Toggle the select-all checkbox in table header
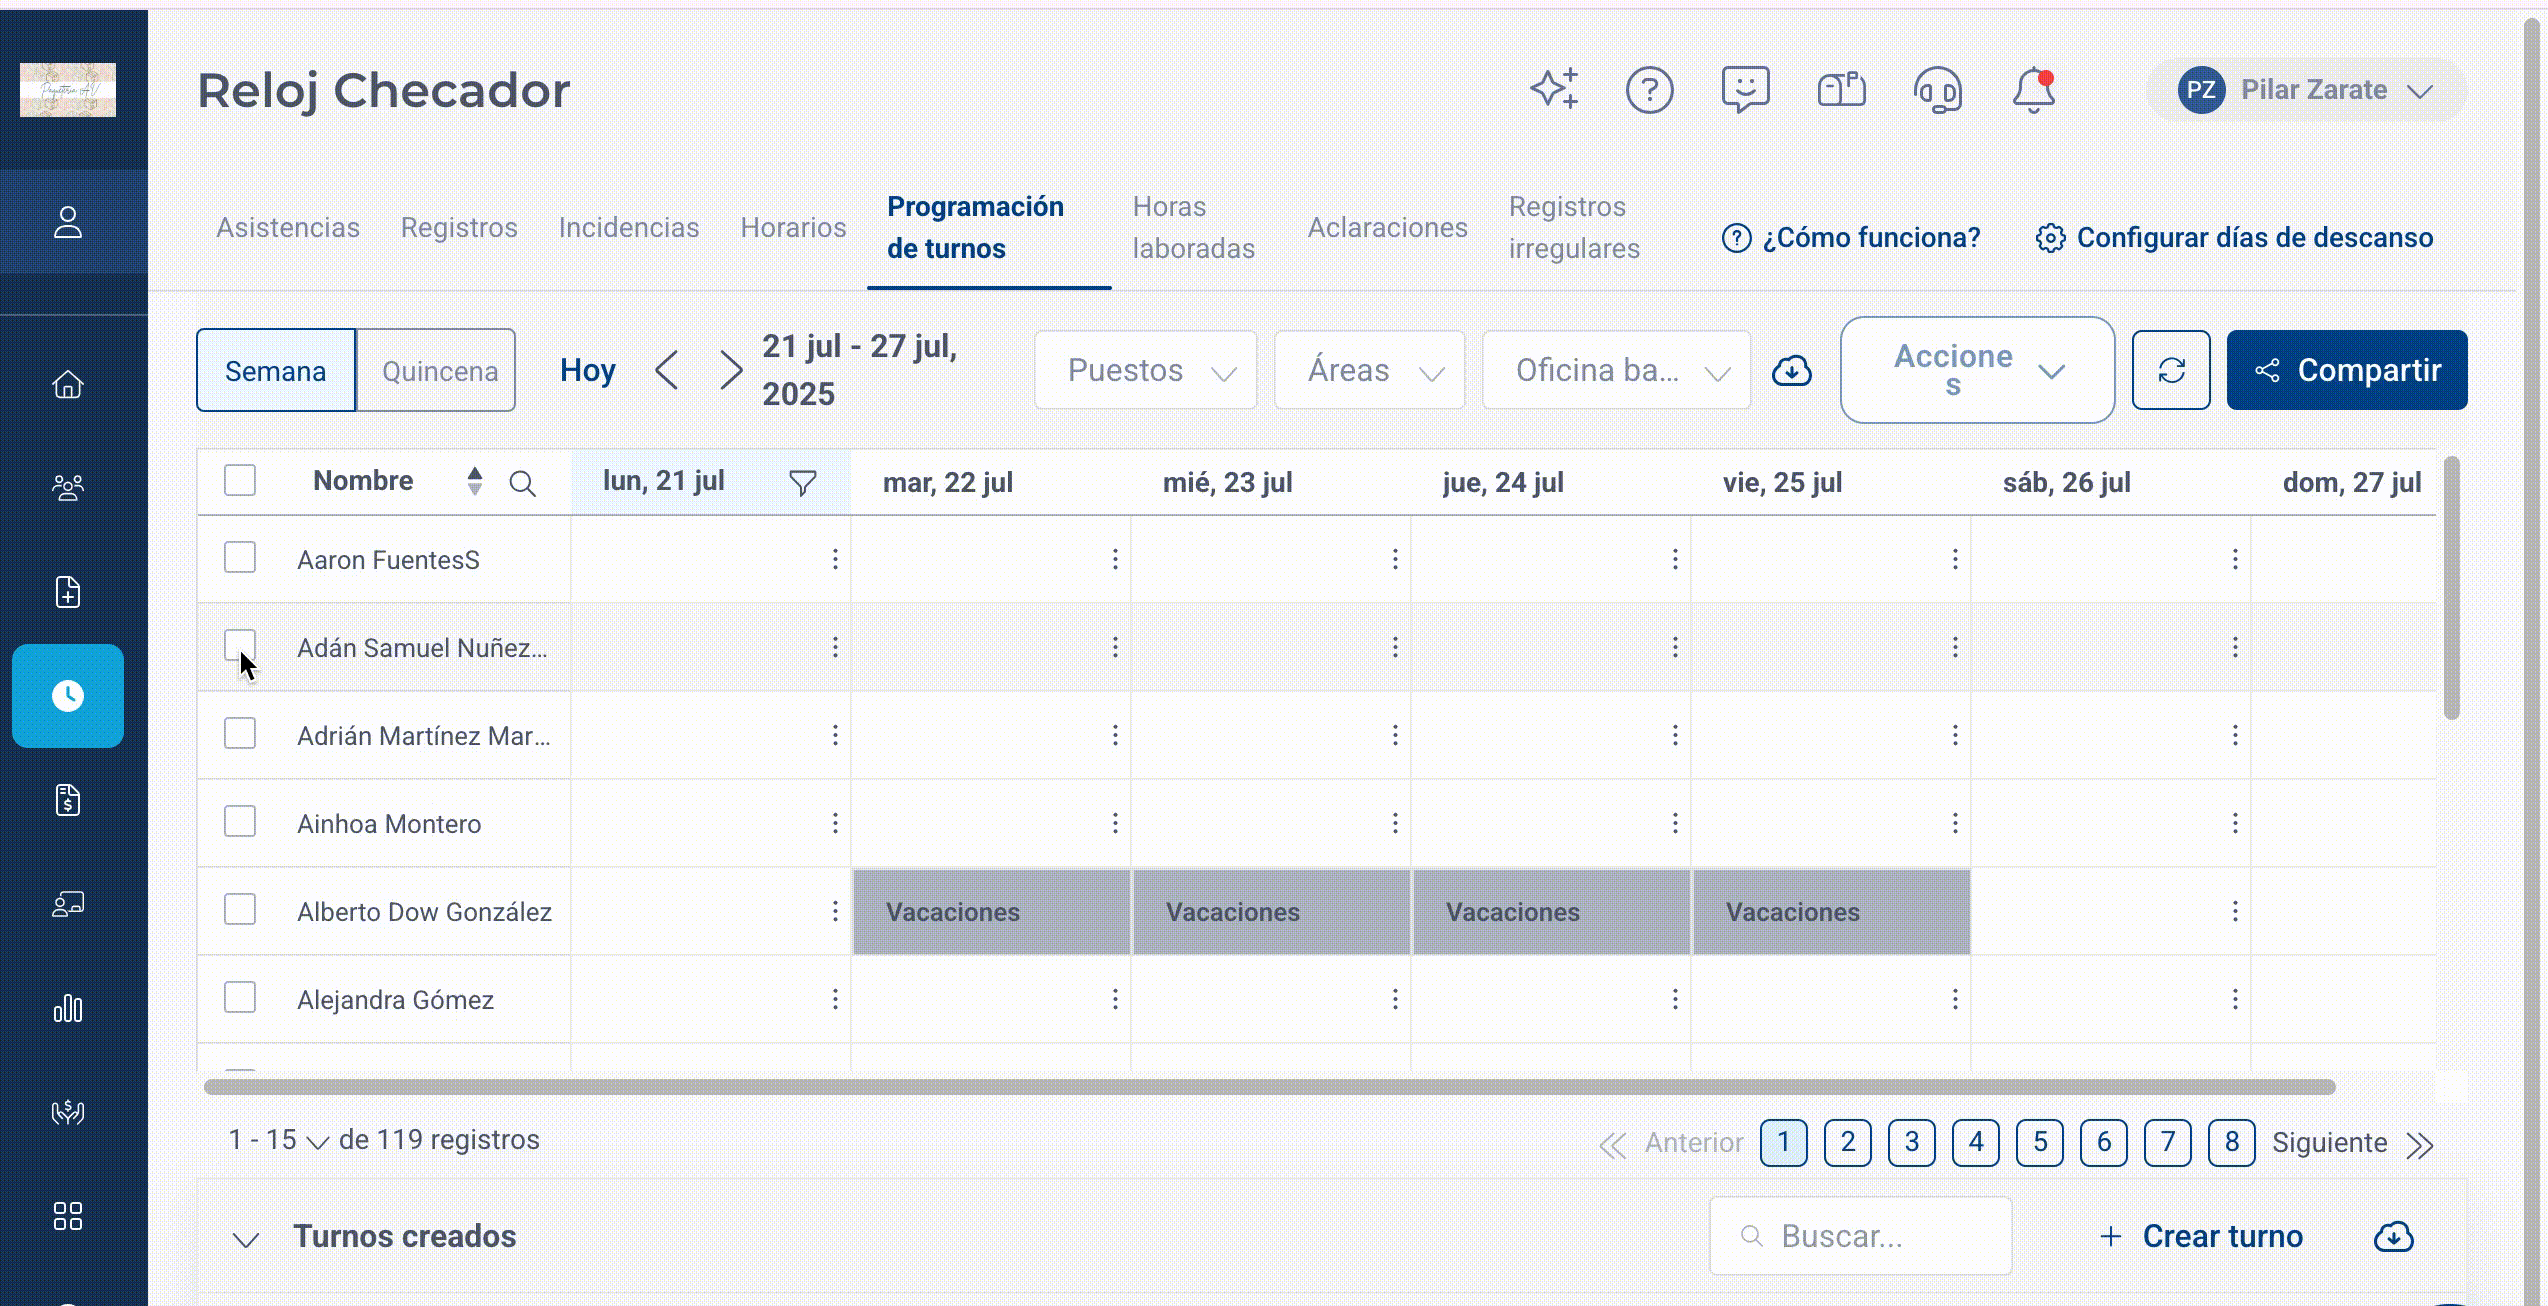Viewport: 2548px width, 1306px height. pos(240,480)
